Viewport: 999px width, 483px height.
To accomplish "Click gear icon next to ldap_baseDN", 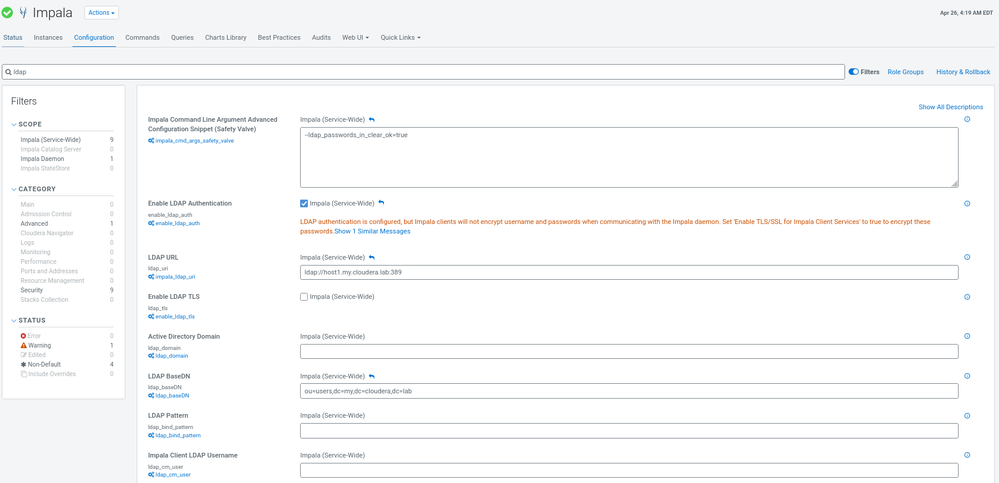I will tap(151, 396).
